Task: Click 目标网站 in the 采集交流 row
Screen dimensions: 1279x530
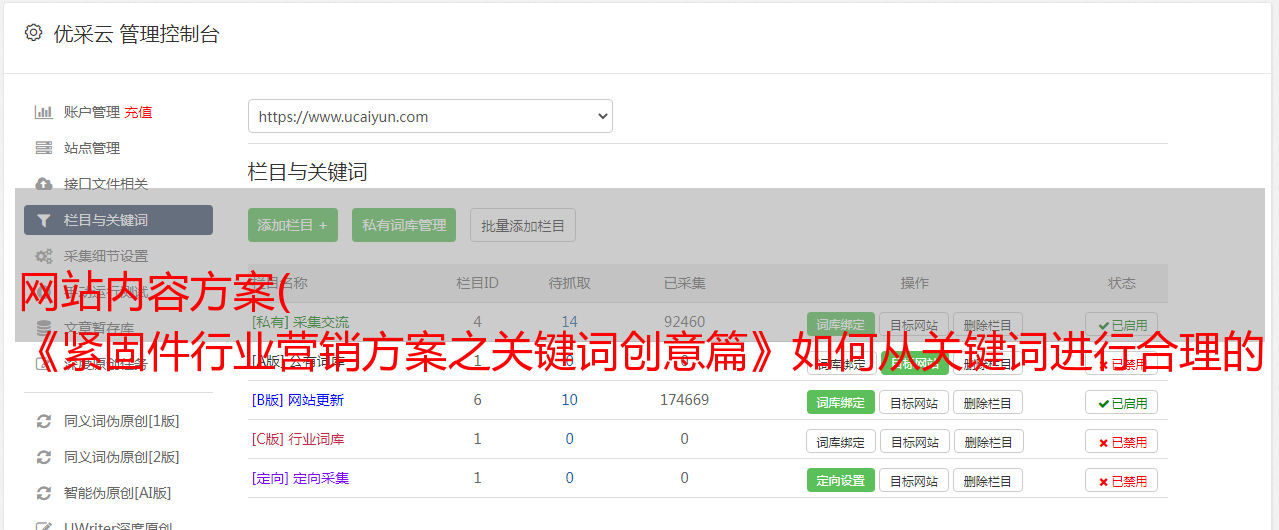Action: (x=914, y=325)
